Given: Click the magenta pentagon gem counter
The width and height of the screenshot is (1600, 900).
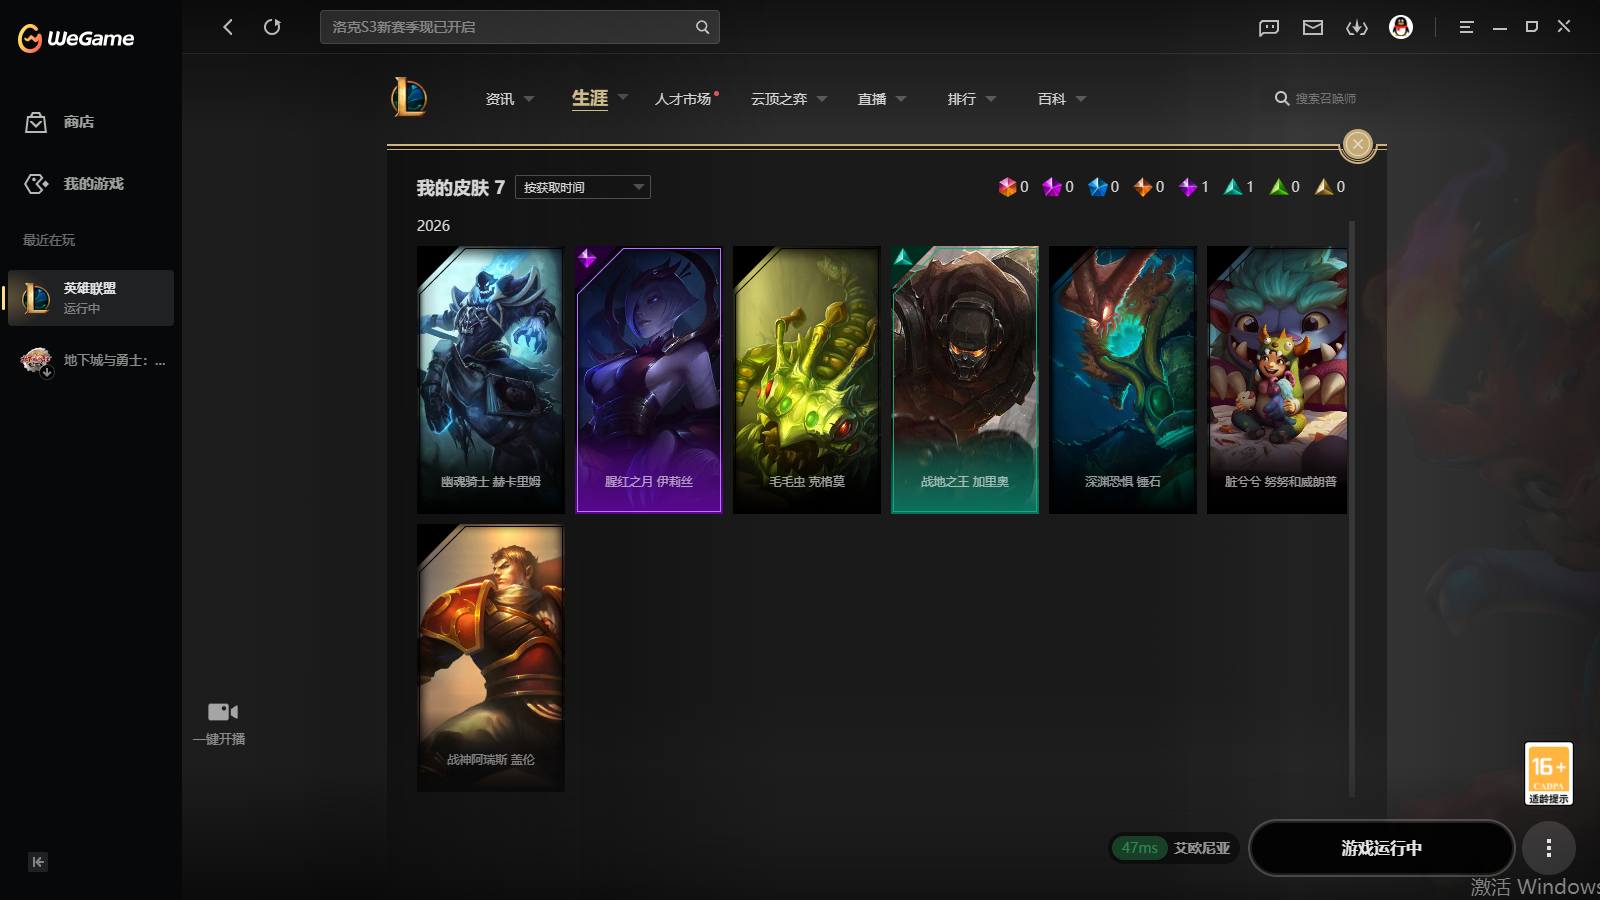Looking at the screenshot, I should coord(1058,187).
